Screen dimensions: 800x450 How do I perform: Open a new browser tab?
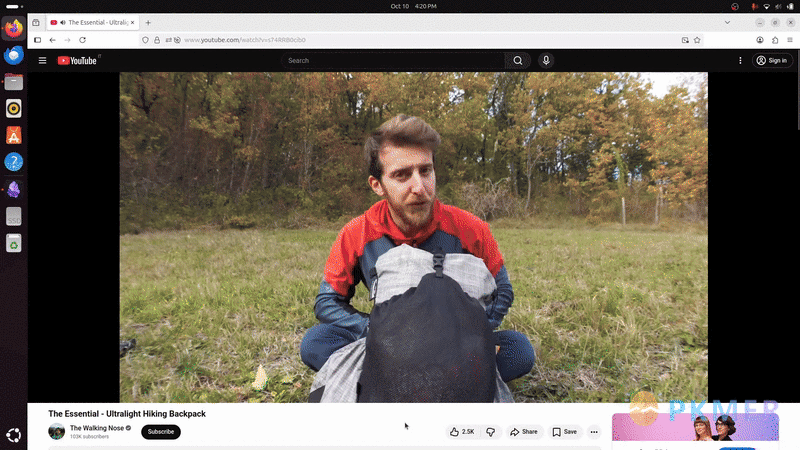point(148,22)
